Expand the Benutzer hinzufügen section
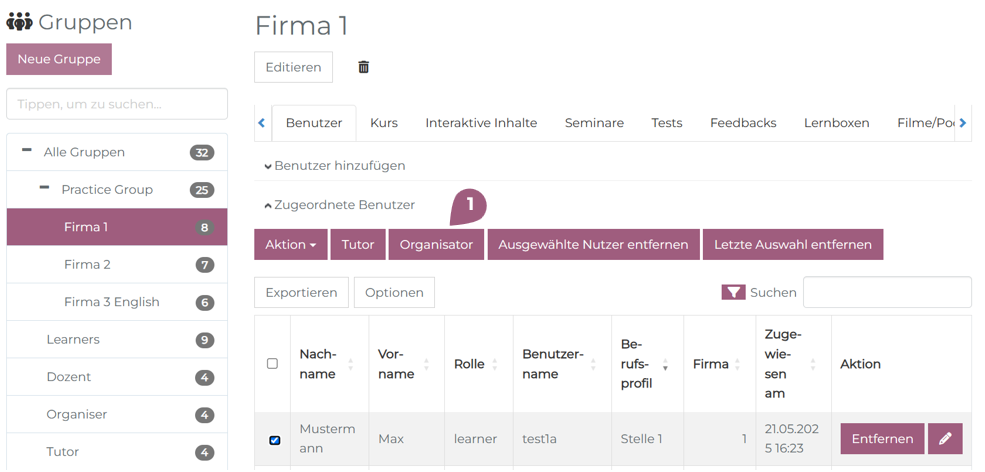 tap(334, 166)
